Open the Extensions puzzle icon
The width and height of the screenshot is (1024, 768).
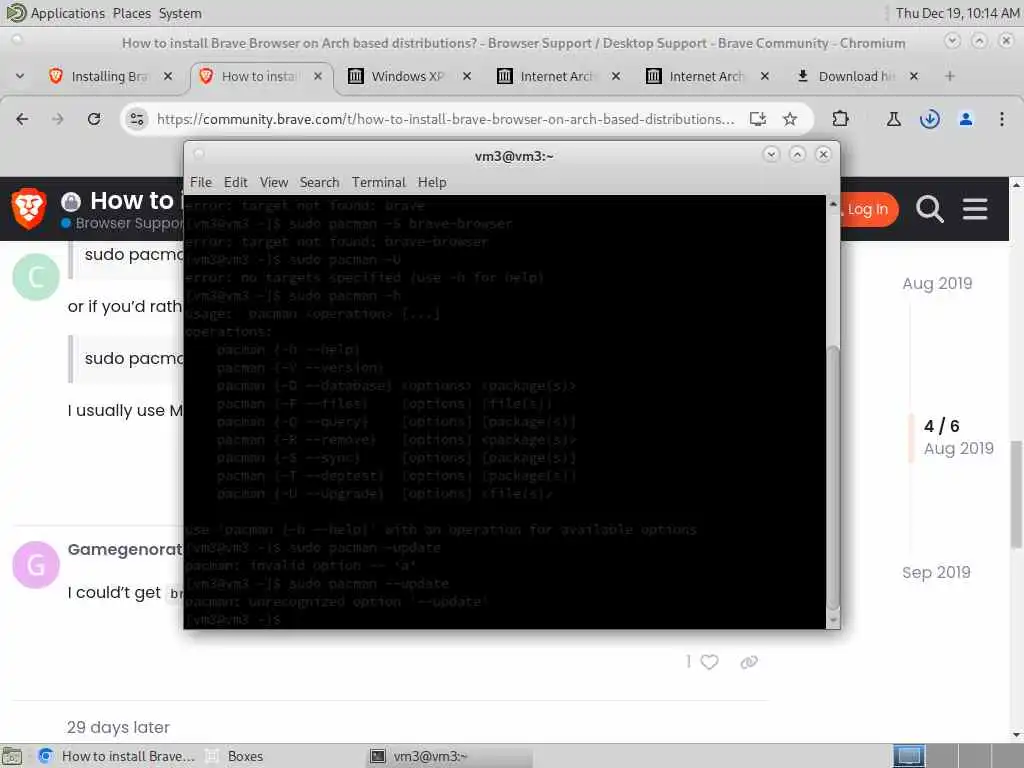tap(840, 119)
